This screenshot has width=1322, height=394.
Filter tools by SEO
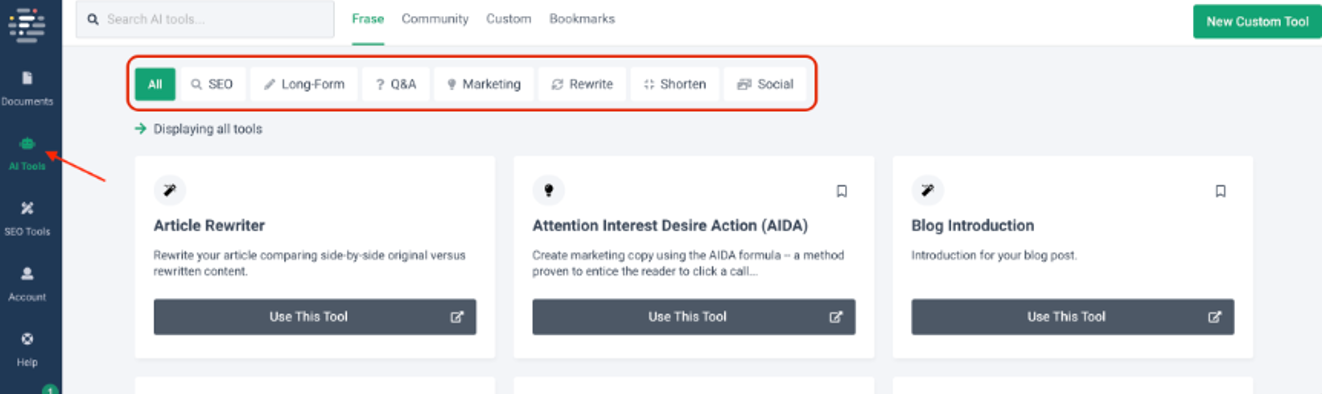(x=212, y=84)
